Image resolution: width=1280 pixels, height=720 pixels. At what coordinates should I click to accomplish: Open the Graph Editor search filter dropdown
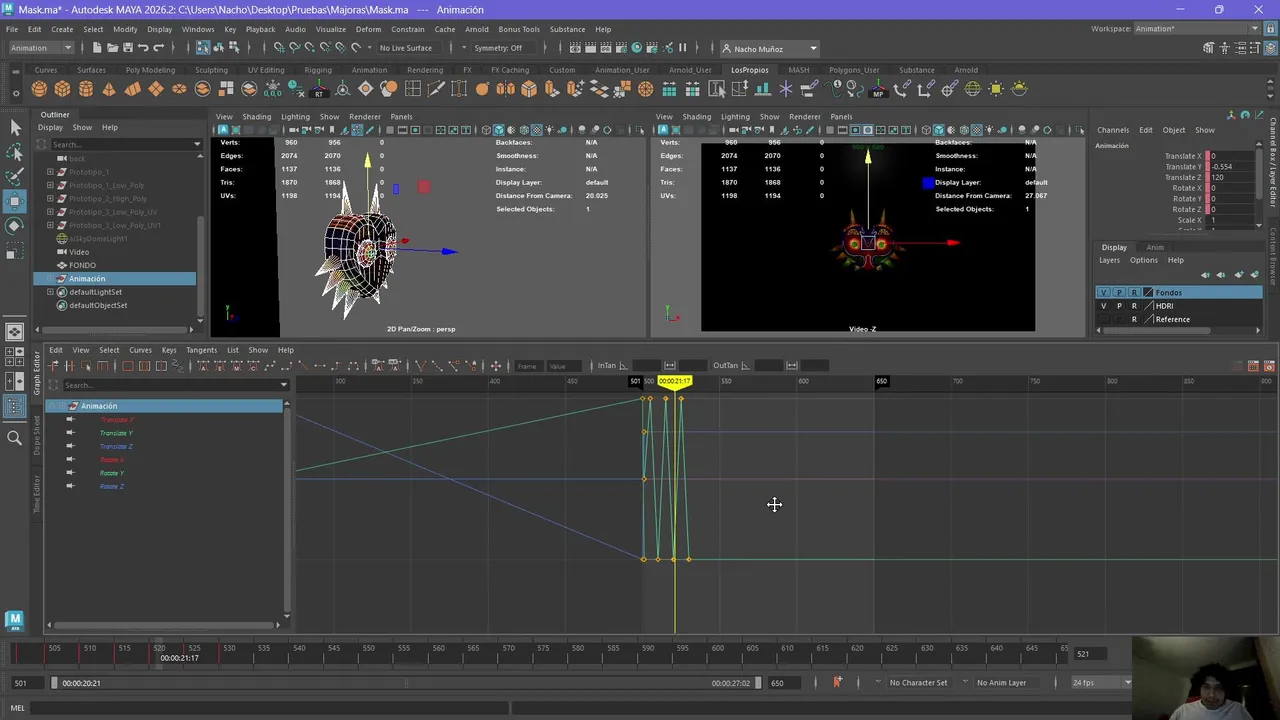point(284,385)
